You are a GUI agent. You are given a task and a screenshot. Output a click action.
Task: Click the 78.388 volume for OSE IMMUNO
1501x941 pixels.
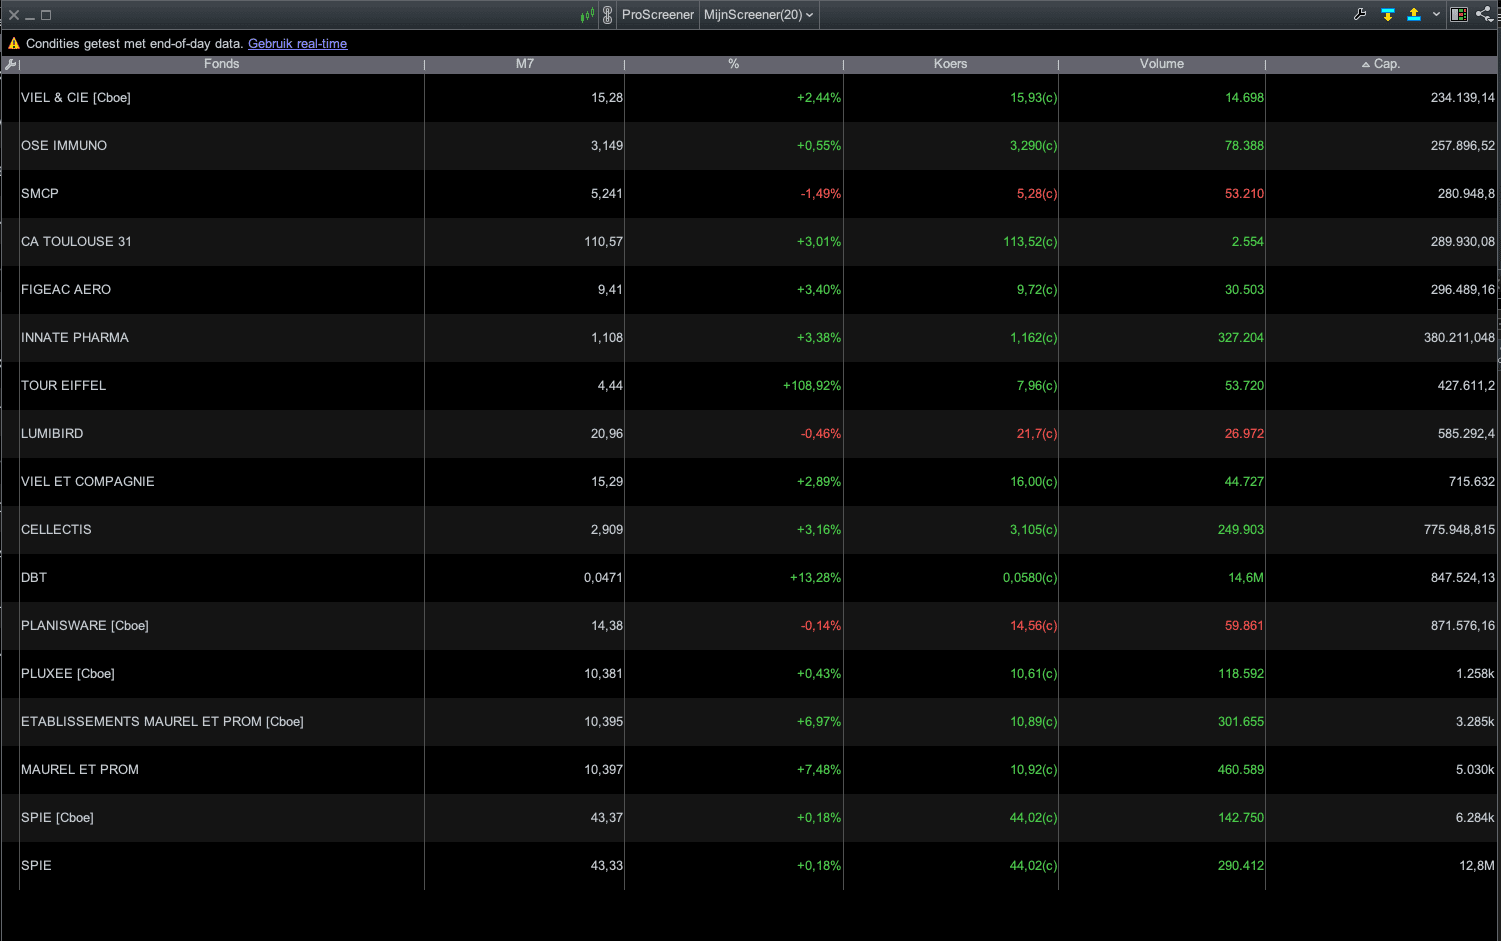click(1244, 146)
